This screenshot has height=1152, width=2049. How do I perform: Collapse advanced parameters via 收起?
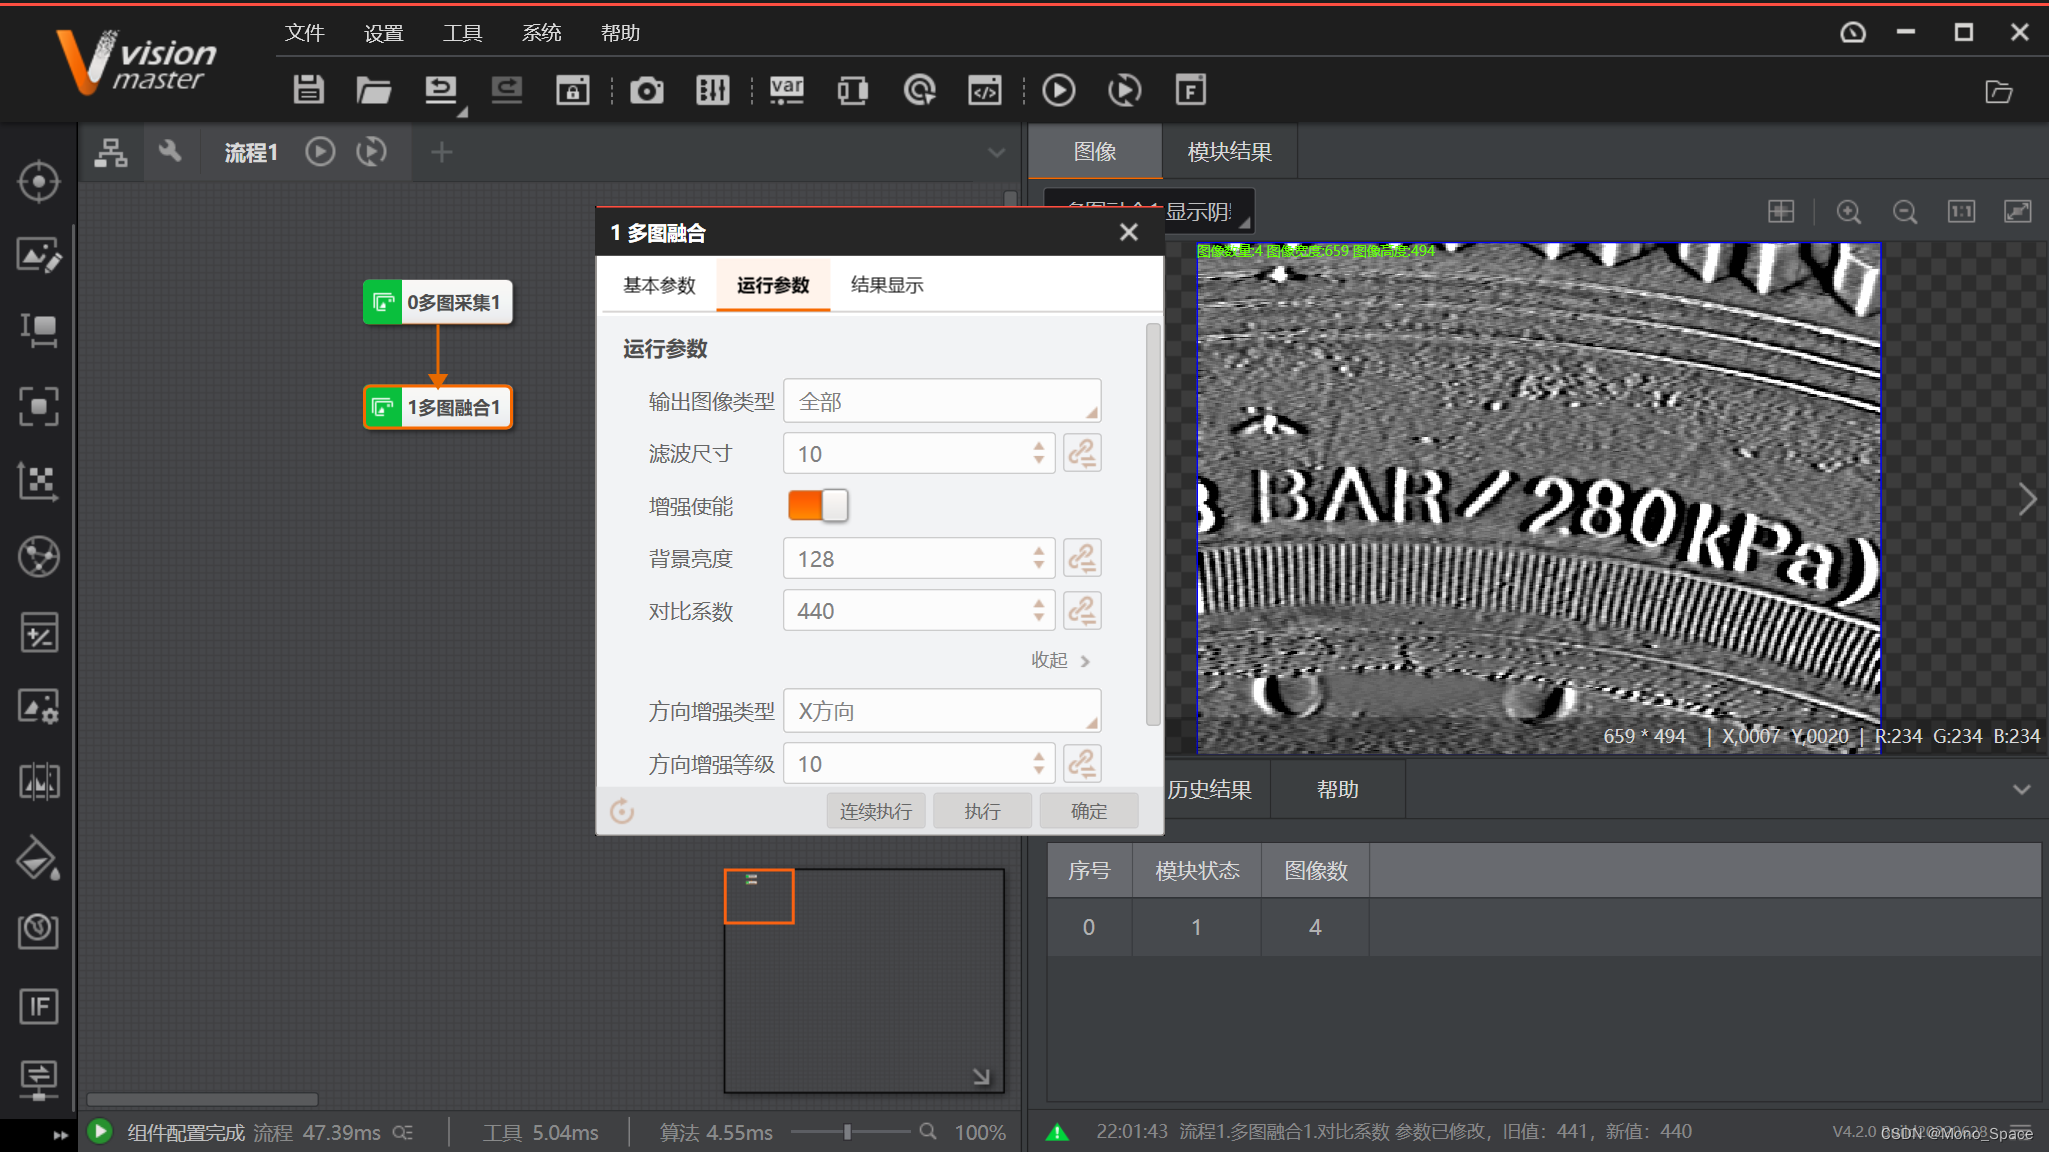click(x=1050, y=660)
